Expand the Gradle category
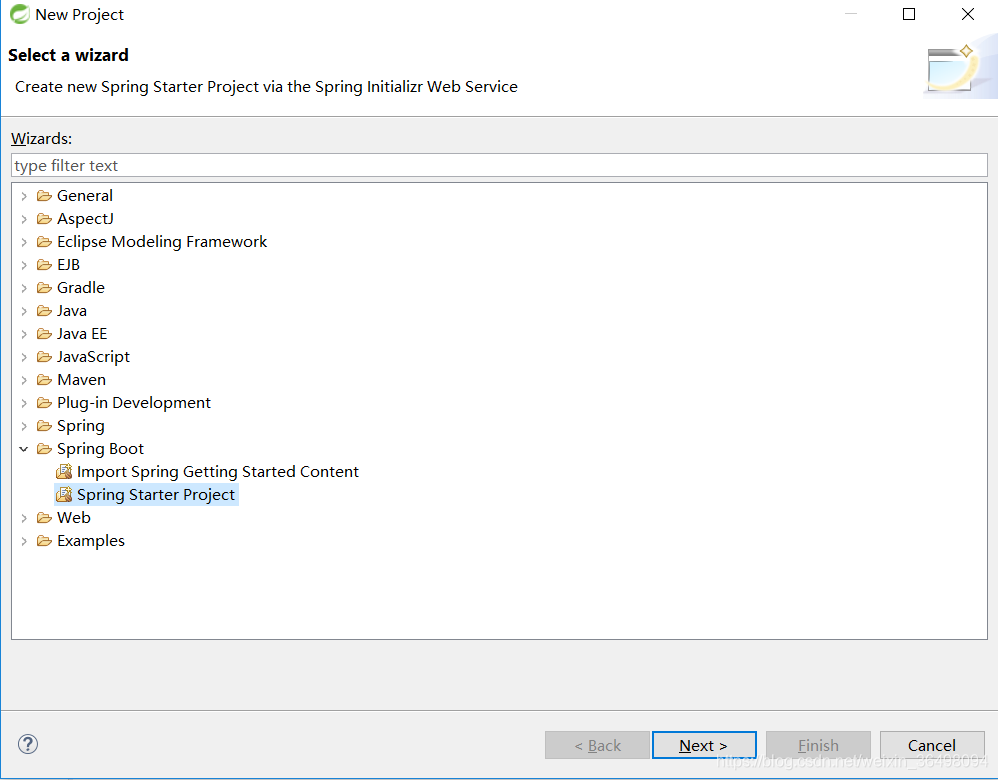 (24, 288)
